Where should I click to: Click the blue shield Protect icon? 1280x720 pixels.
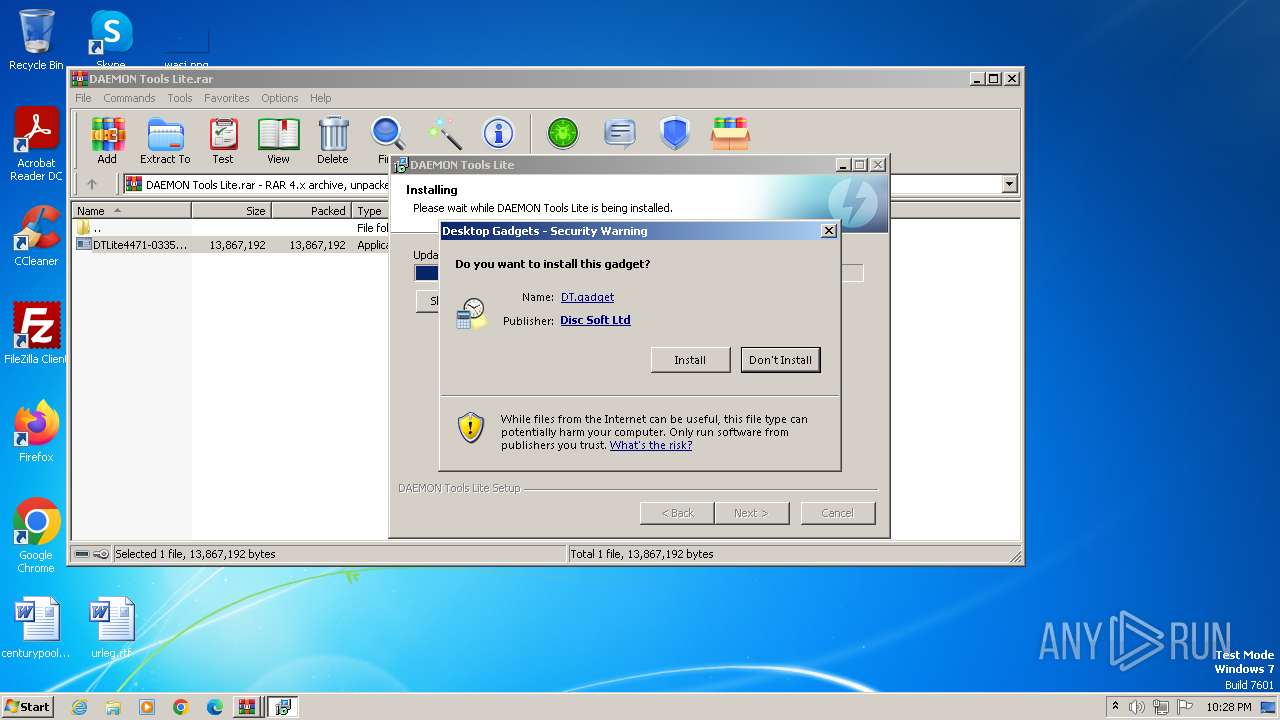click(675, 133)
